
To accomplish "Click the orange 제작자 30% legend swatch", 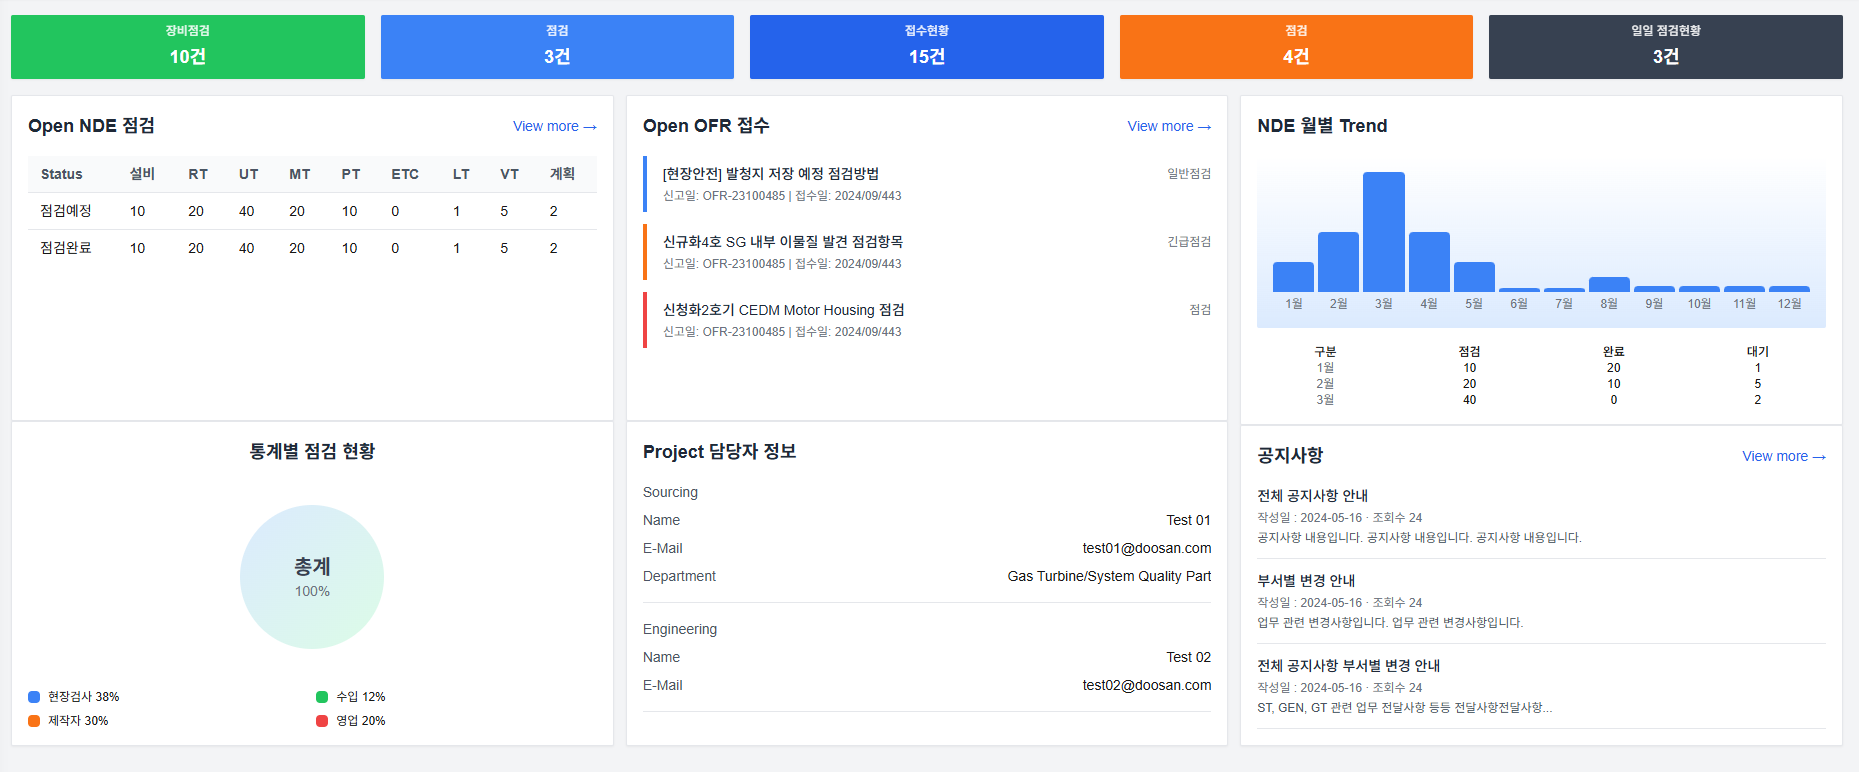I will 34,721.
